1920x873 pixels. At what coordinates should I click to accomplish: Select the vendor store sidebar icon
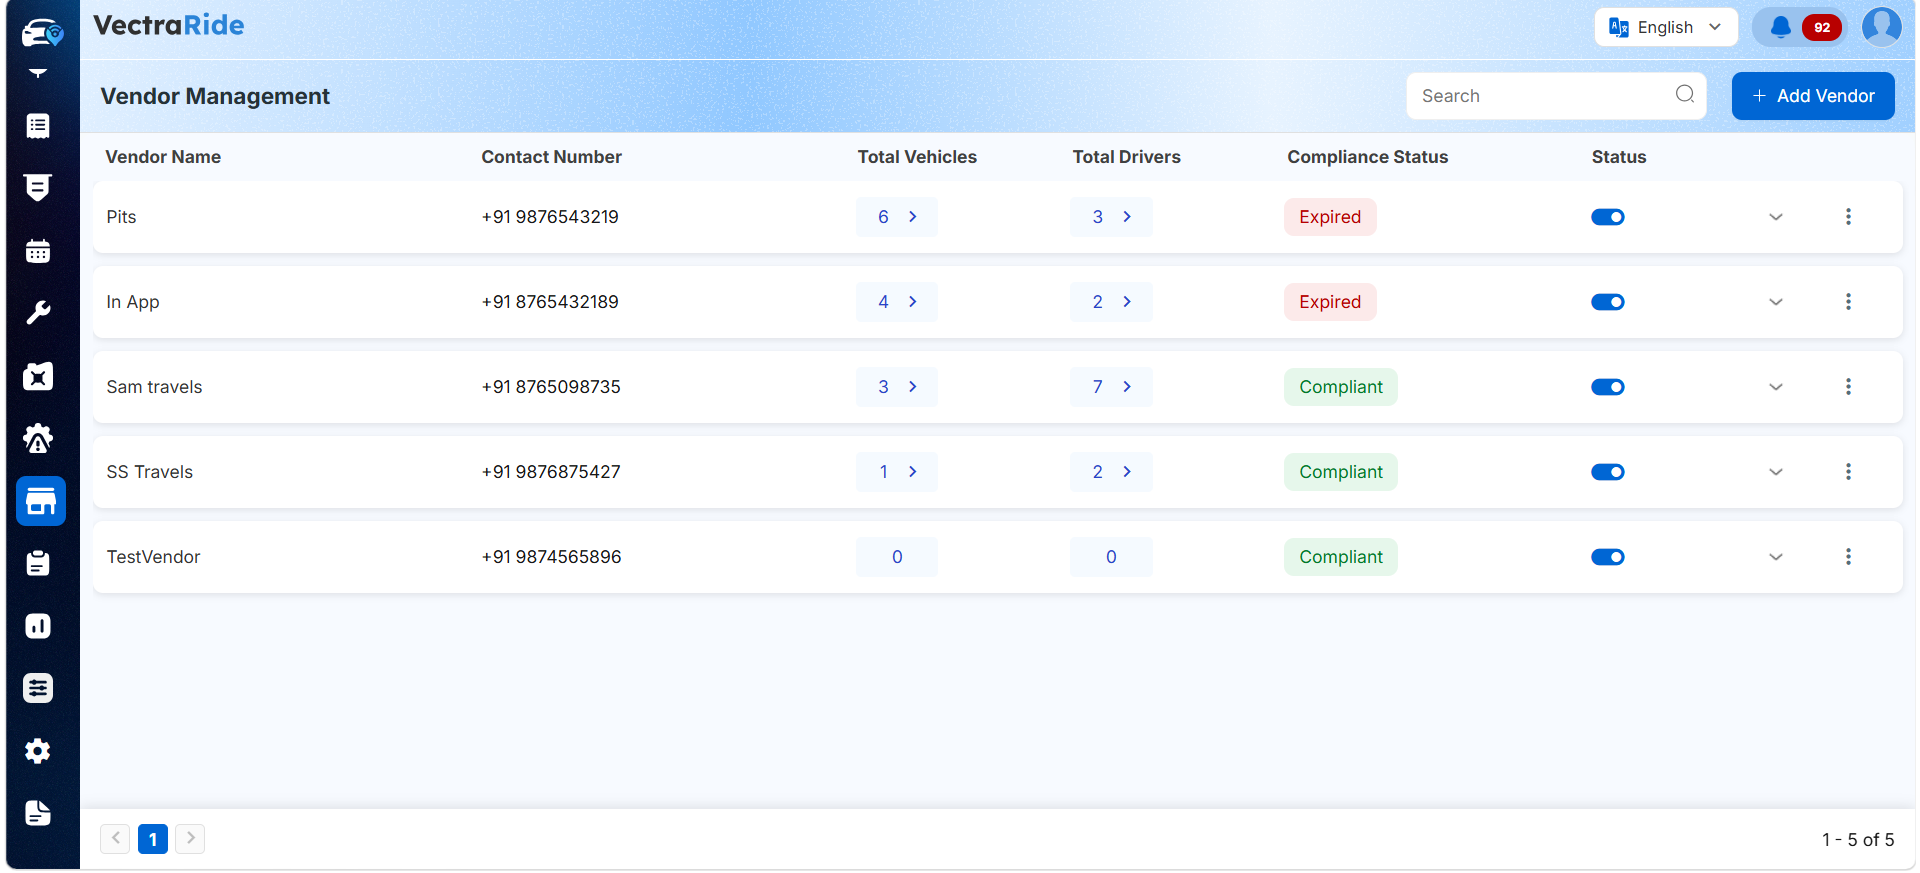pyautogui.click(x=41, y=501)
